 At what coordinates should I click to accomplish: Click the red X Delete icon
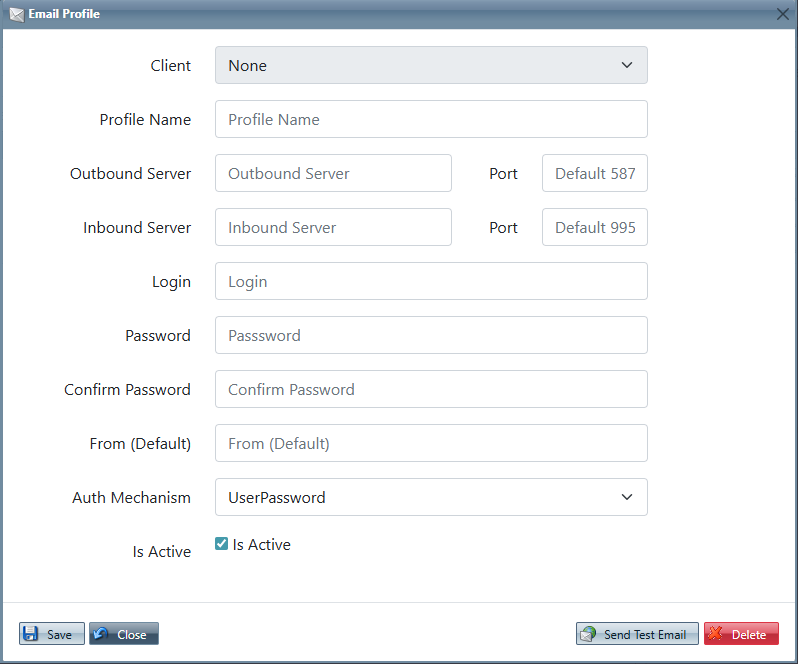(716, 634)
